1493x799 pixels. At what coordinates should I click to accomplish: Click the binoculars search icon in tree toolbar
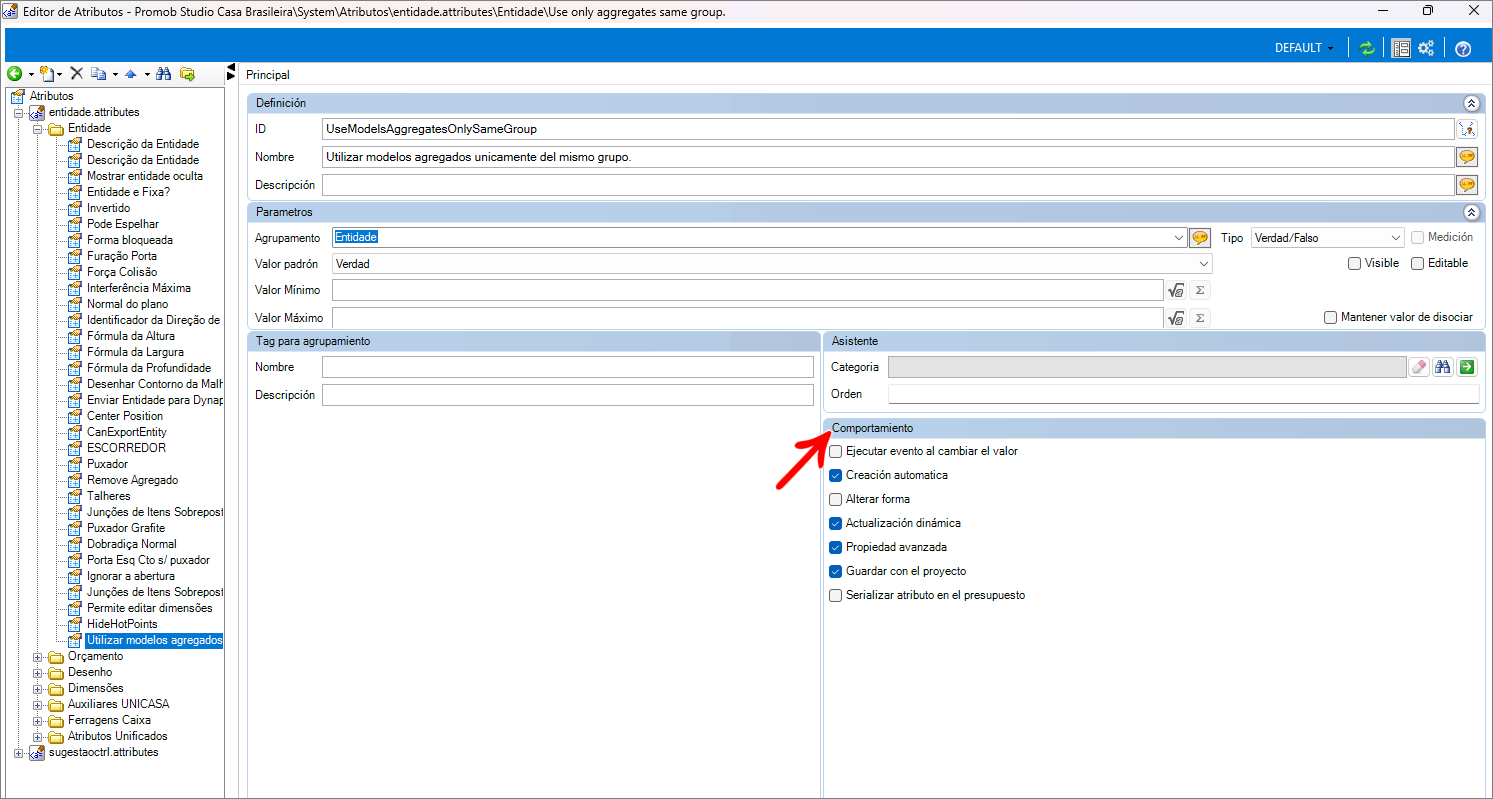(x=164, y=74)
